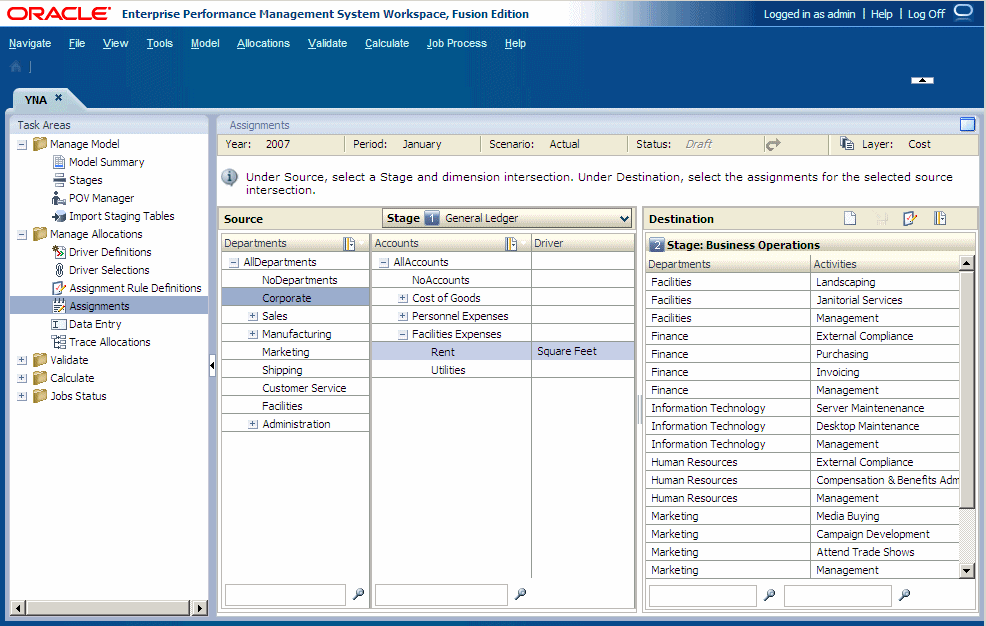Click the search magnifier under the Departments column
Viewport: 986px width, 626px height.
357,594
